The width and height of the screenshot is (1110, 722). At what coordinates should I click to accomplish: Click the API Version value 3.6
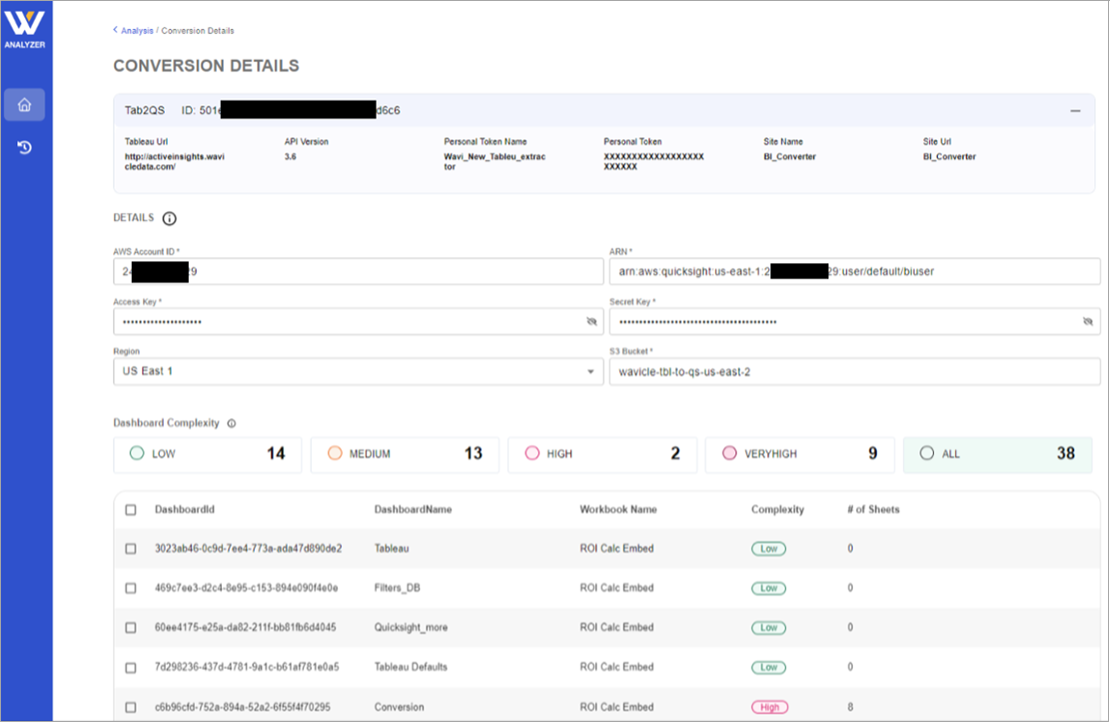click(290, 156)
